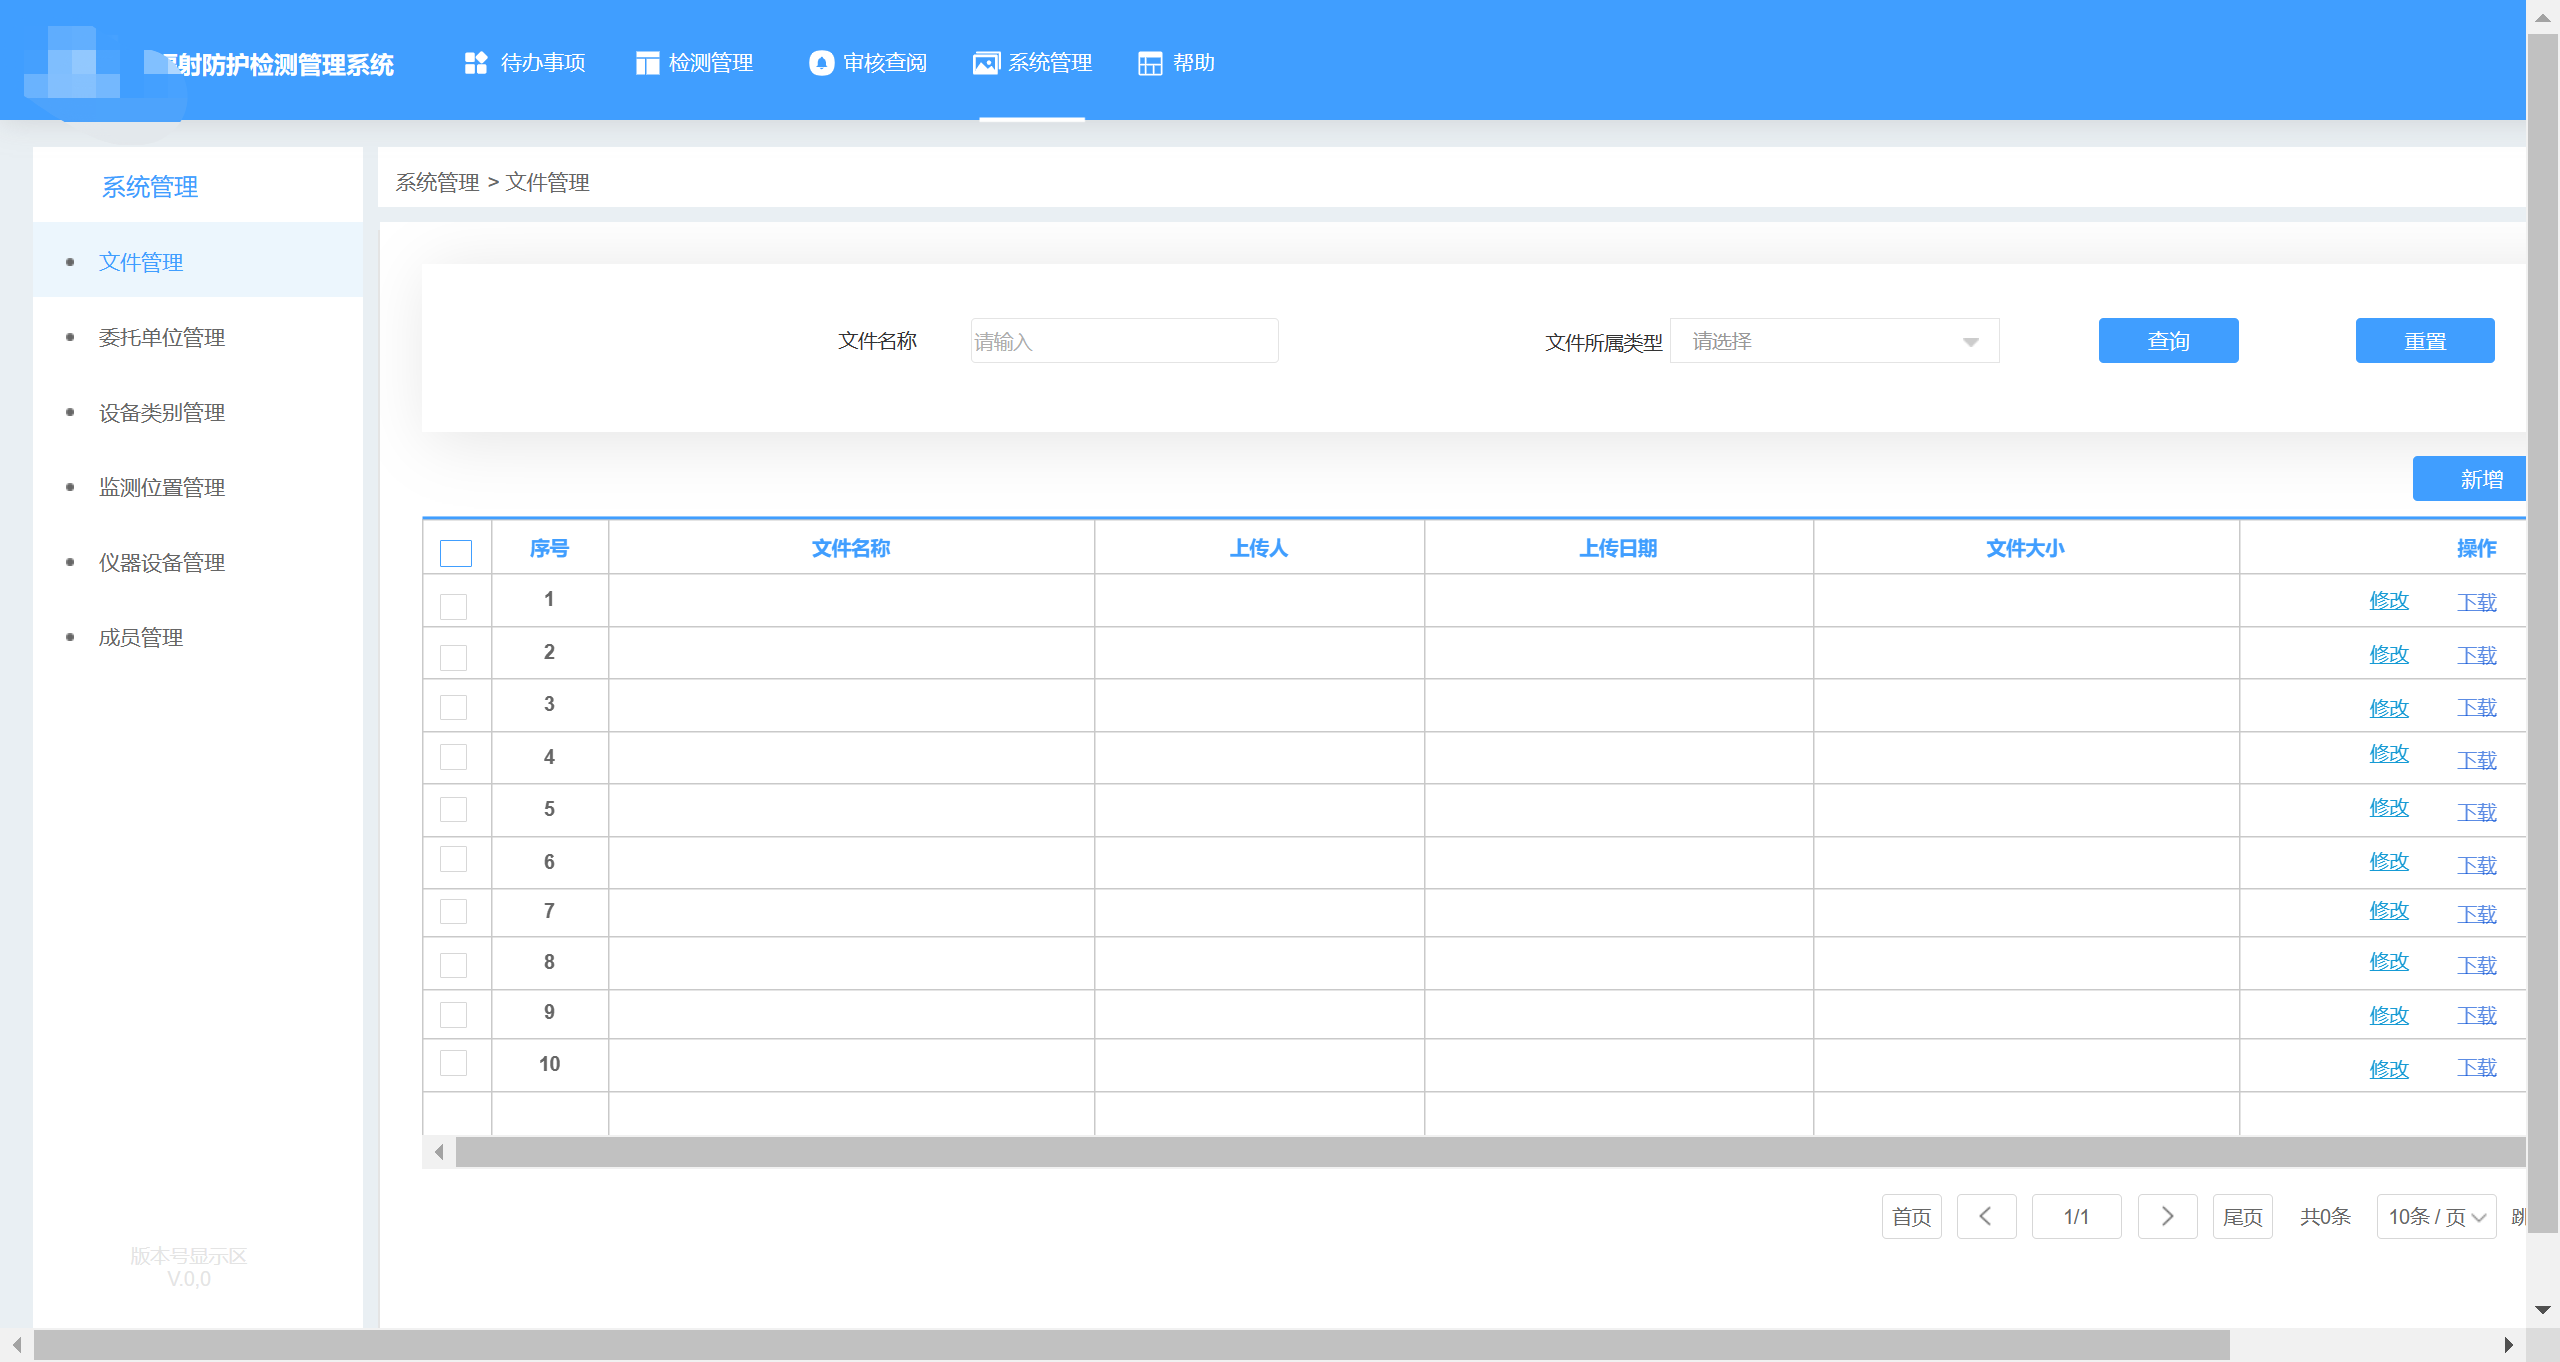Click 下载 link in row 8
The height and width of the screenshot is (1362, 2560).
(2477, 965)
